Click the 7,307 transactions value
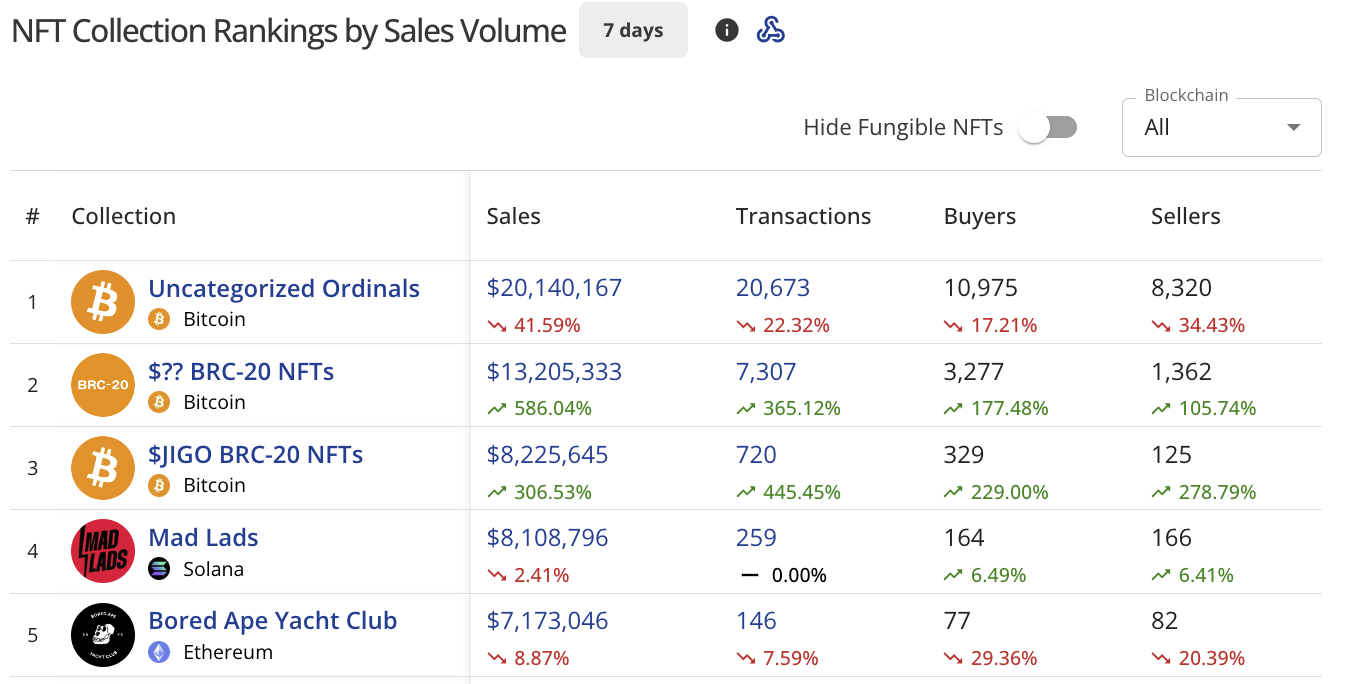The image size is (1356, 684). point(766,371)
